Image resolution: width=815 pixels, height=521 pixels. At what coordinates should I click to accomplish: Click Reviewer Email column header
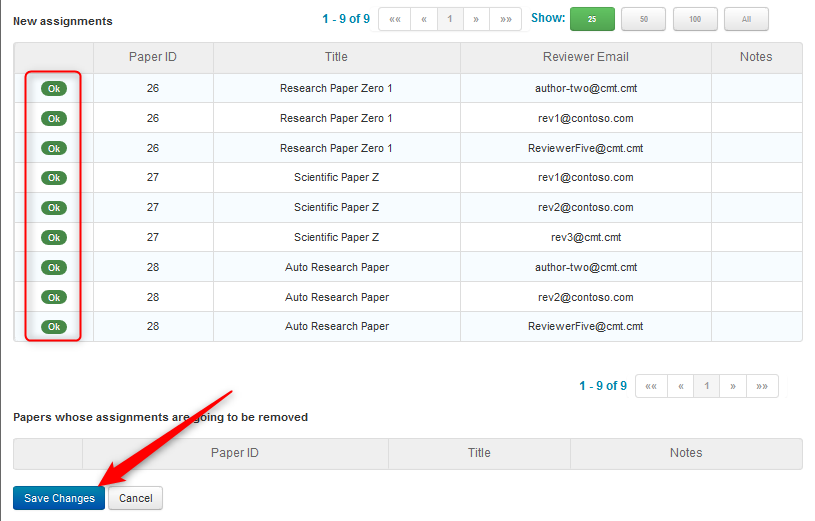click(x=586, y=57)
